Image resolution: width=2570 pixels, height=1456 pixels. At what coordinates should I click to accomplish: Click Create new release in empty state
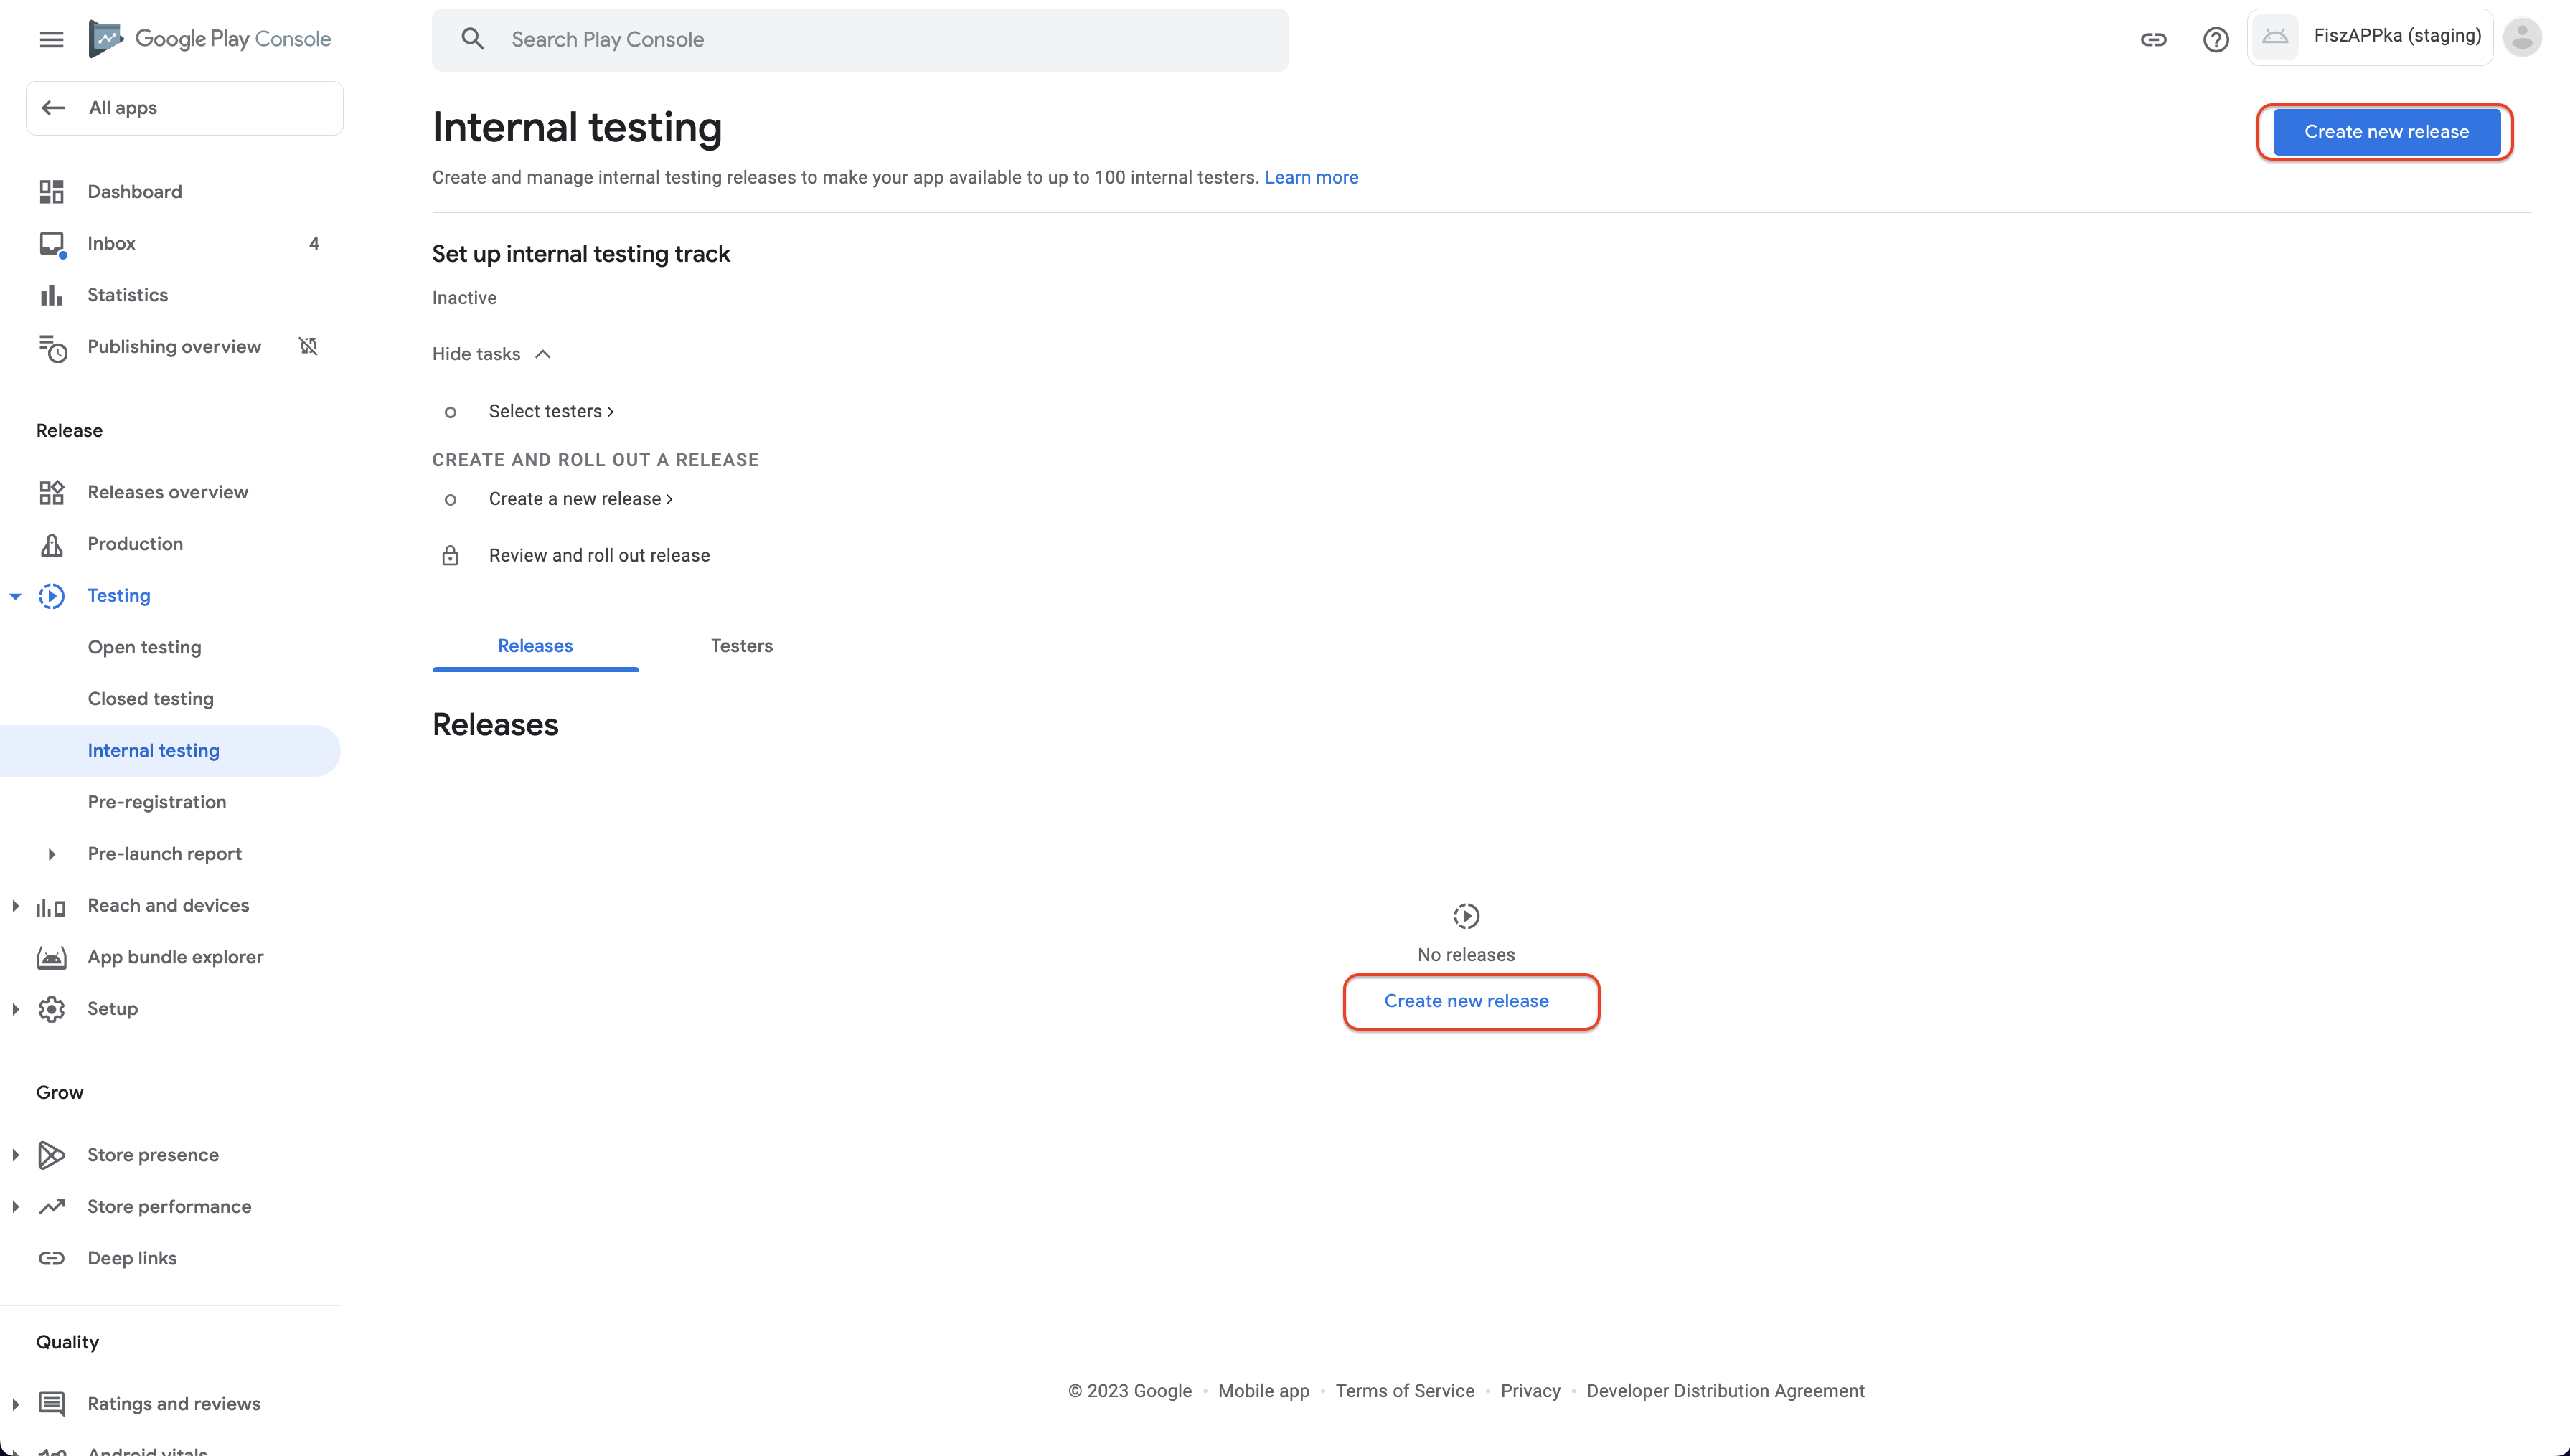pos(1467,1001)
